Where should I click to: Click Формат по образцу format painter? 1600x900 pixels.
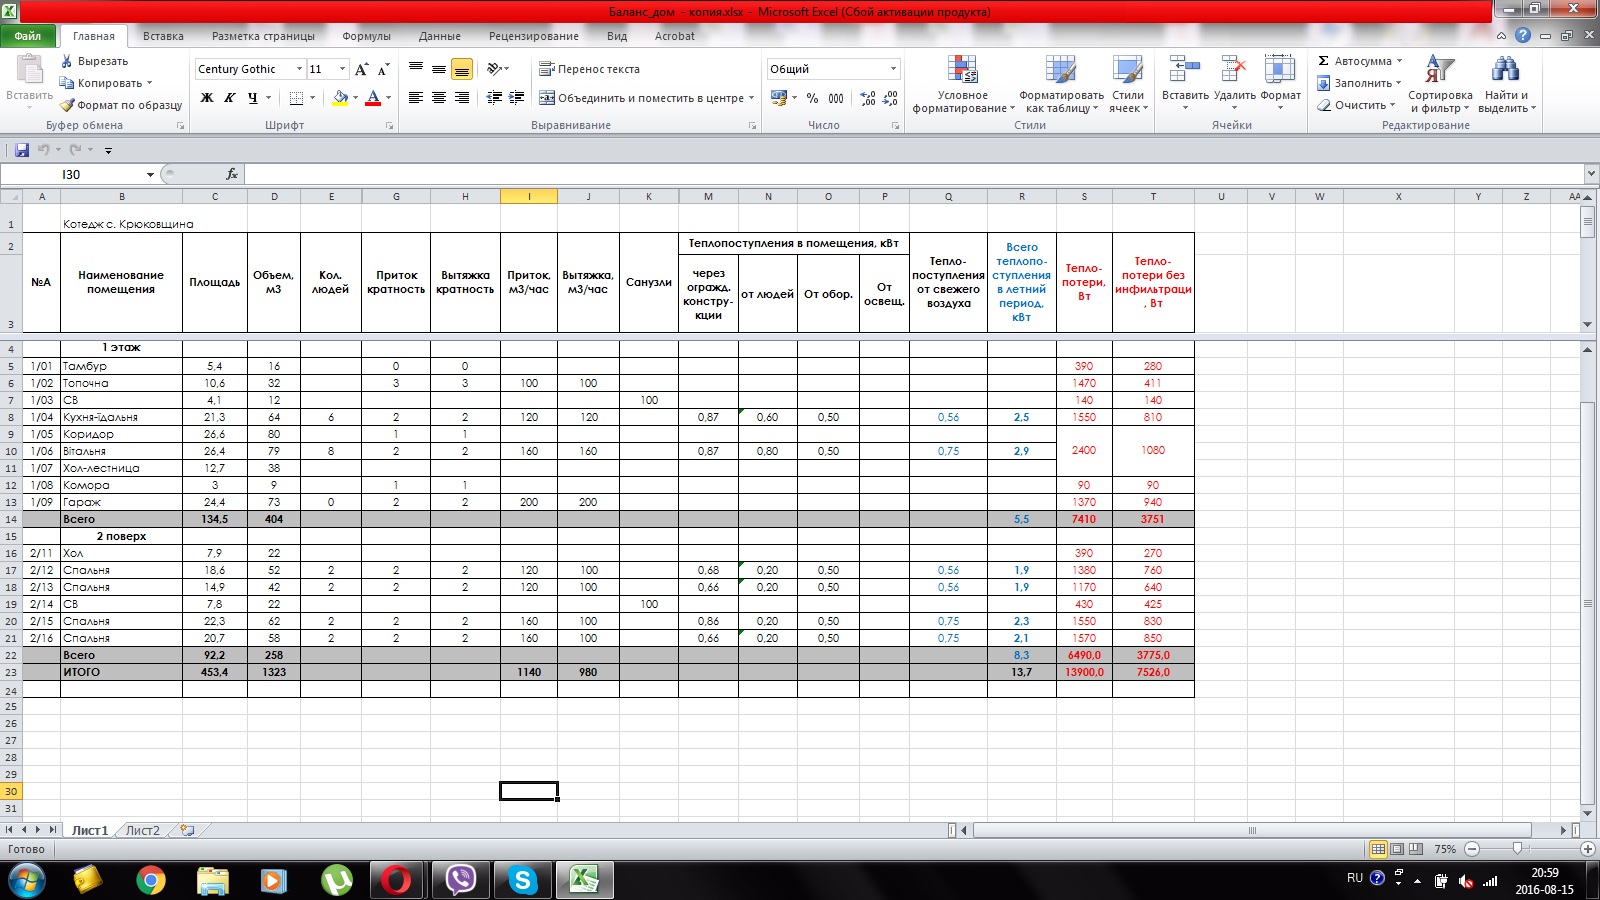pos(120,105)
